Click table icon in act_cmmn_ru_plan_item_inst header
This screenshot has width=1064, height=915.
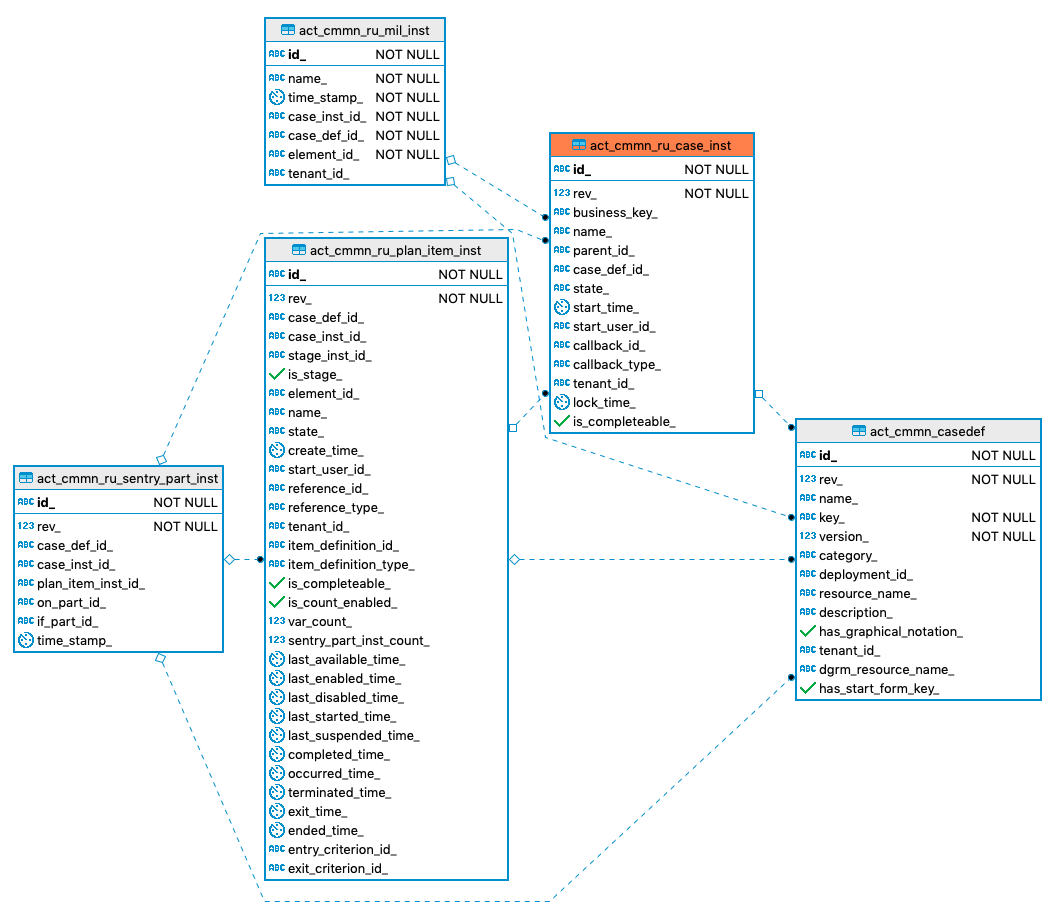[298, 250]
